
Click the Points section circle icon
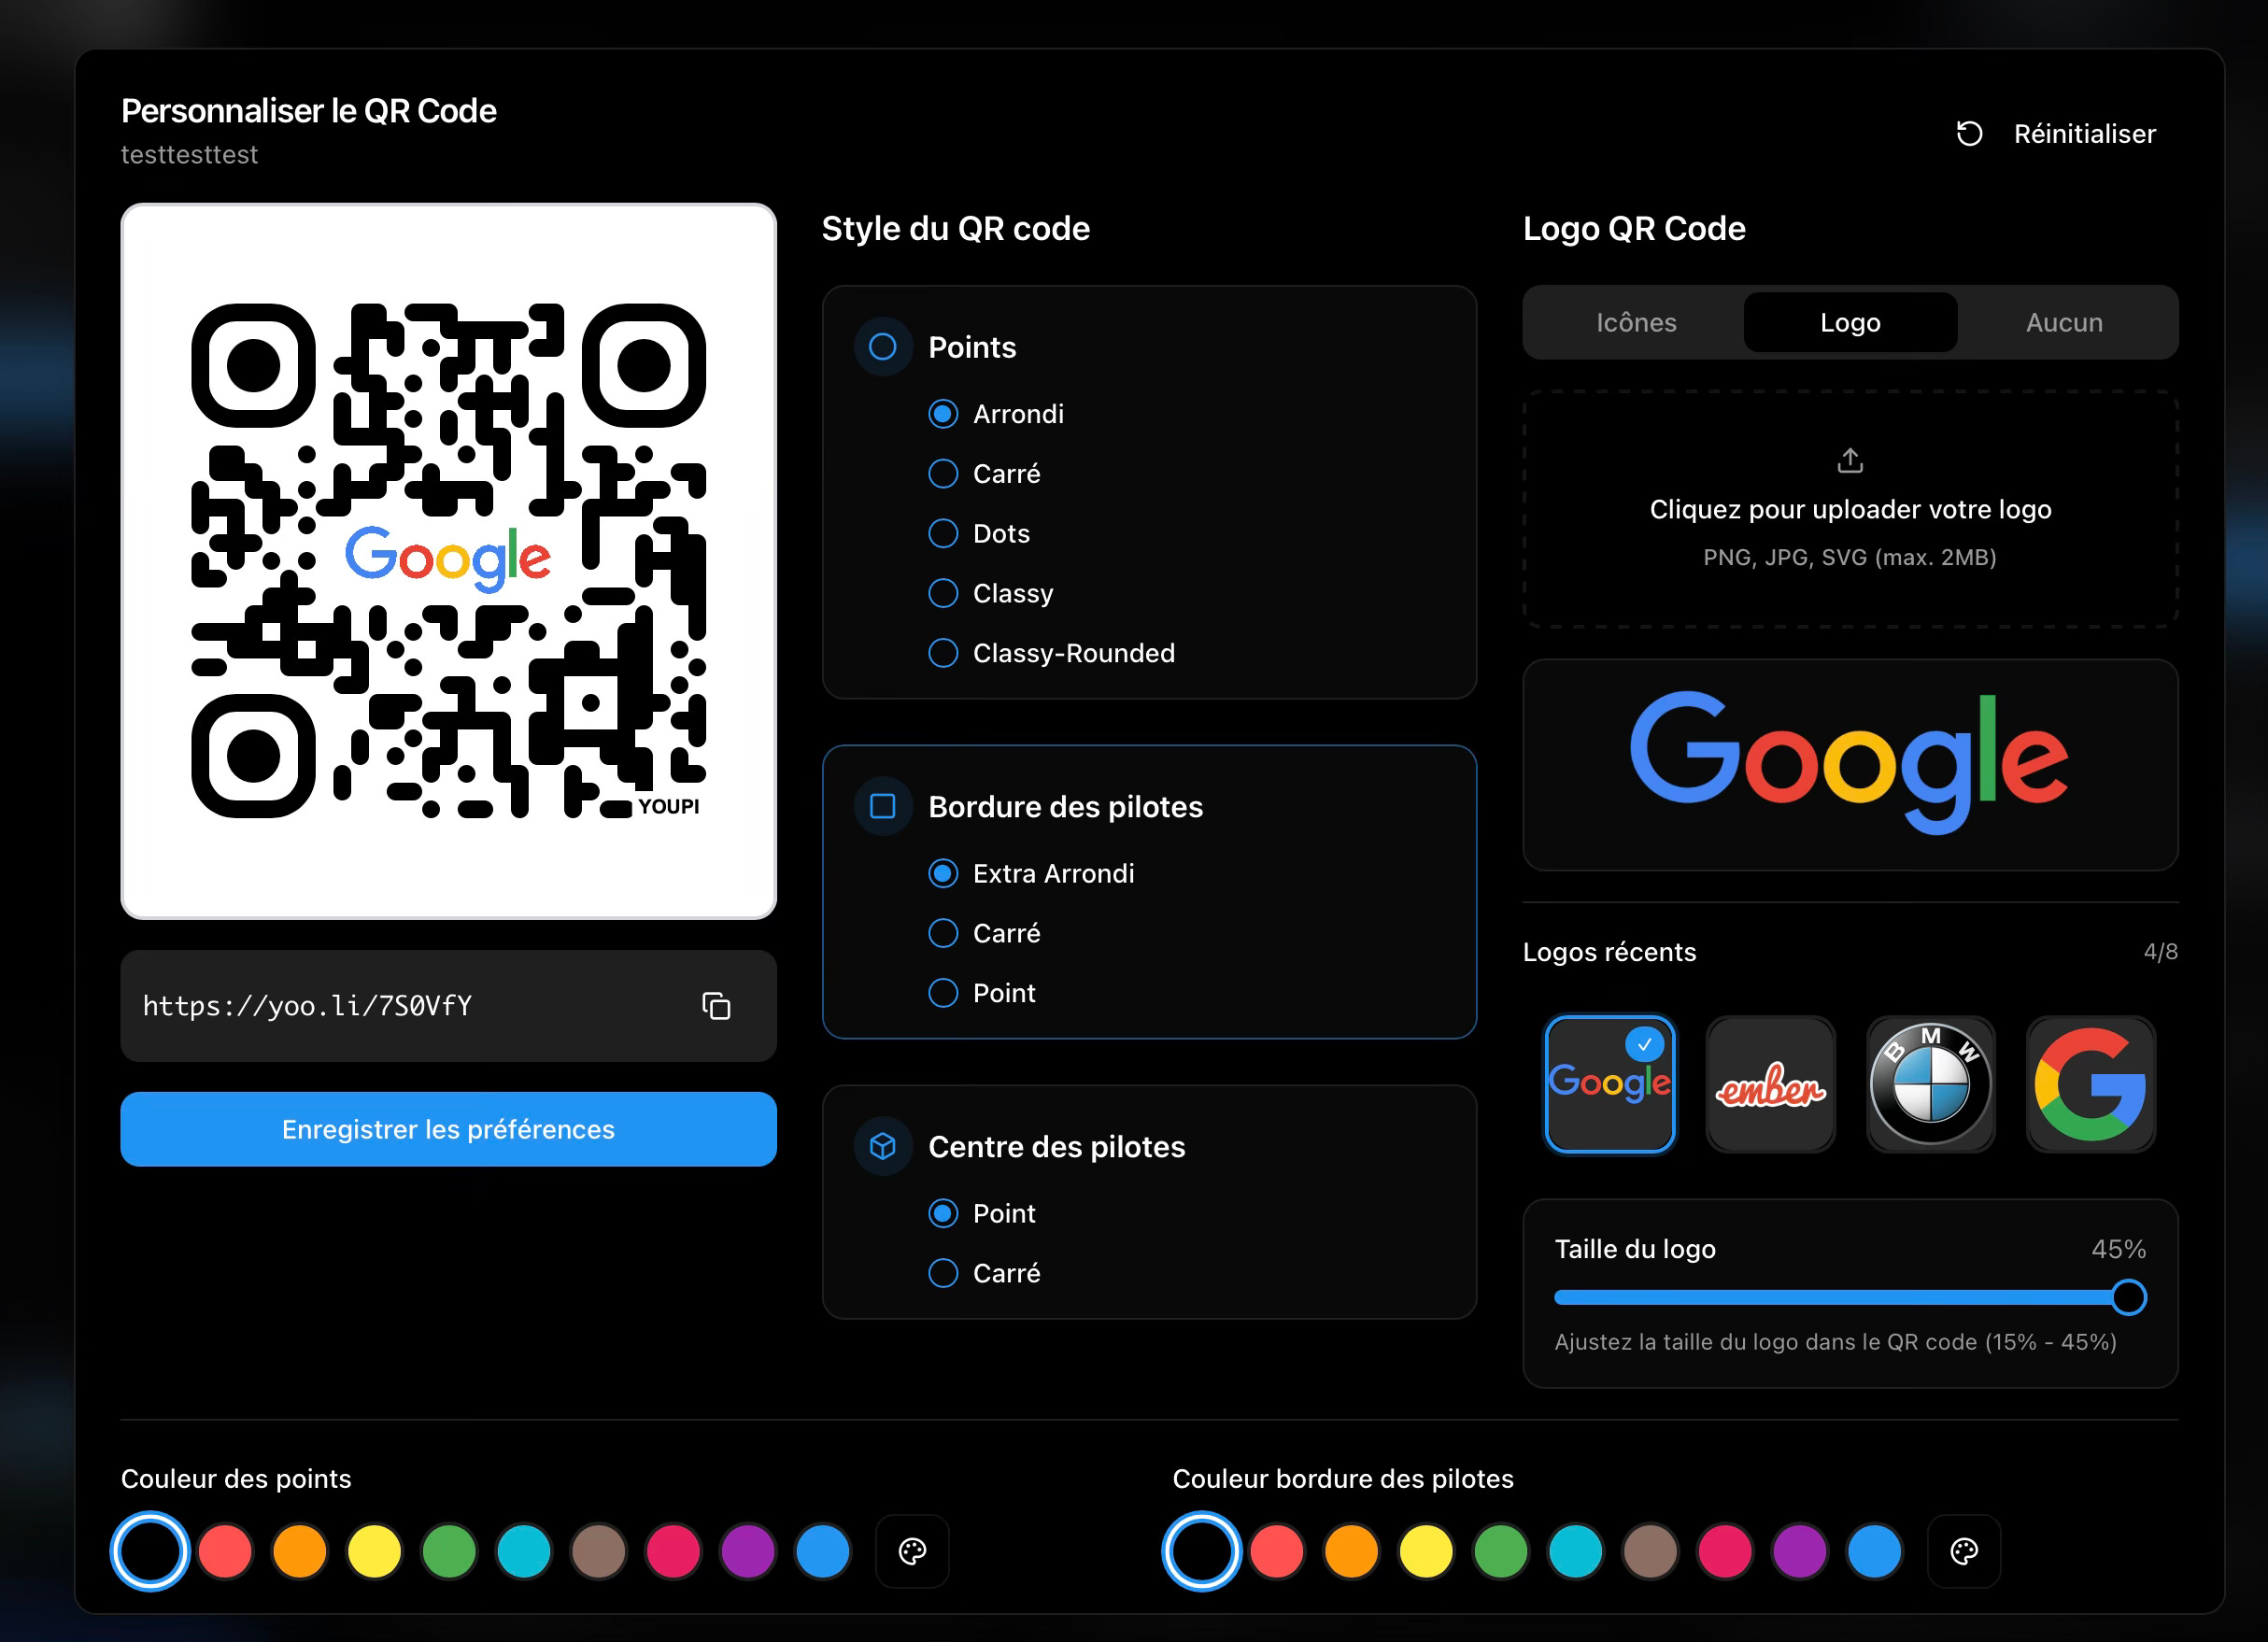(x=882, y=347)
